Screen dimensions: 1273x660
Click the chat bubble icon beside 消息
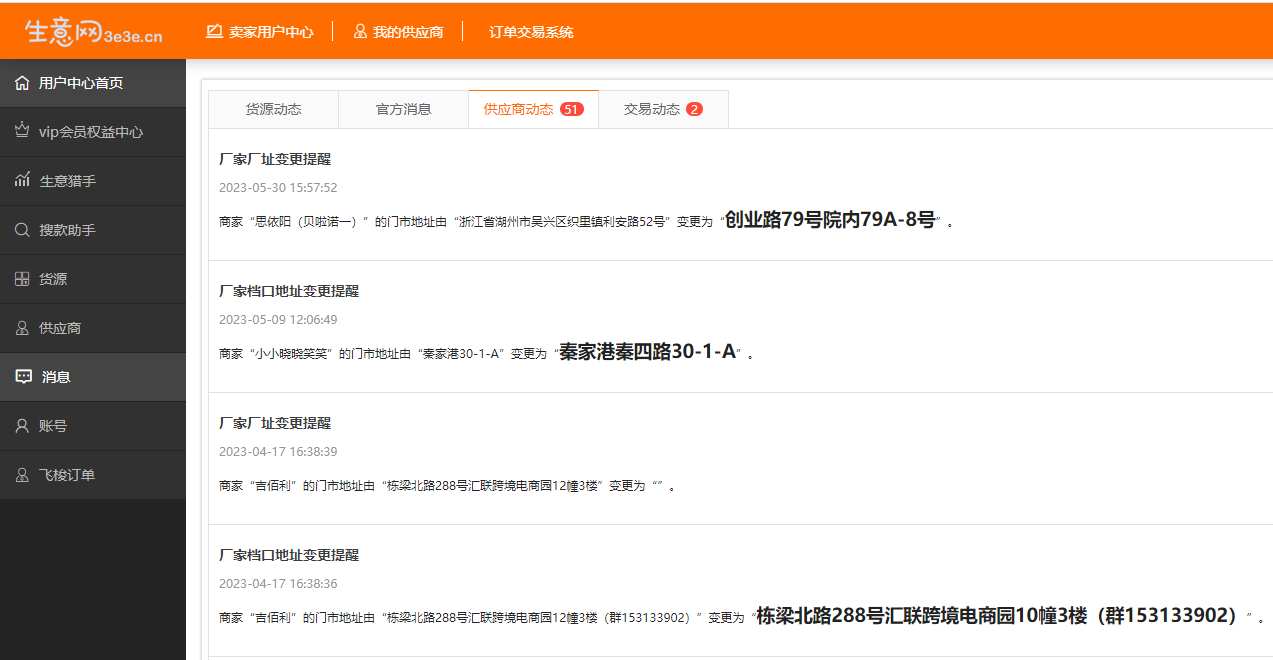[24, 377]
